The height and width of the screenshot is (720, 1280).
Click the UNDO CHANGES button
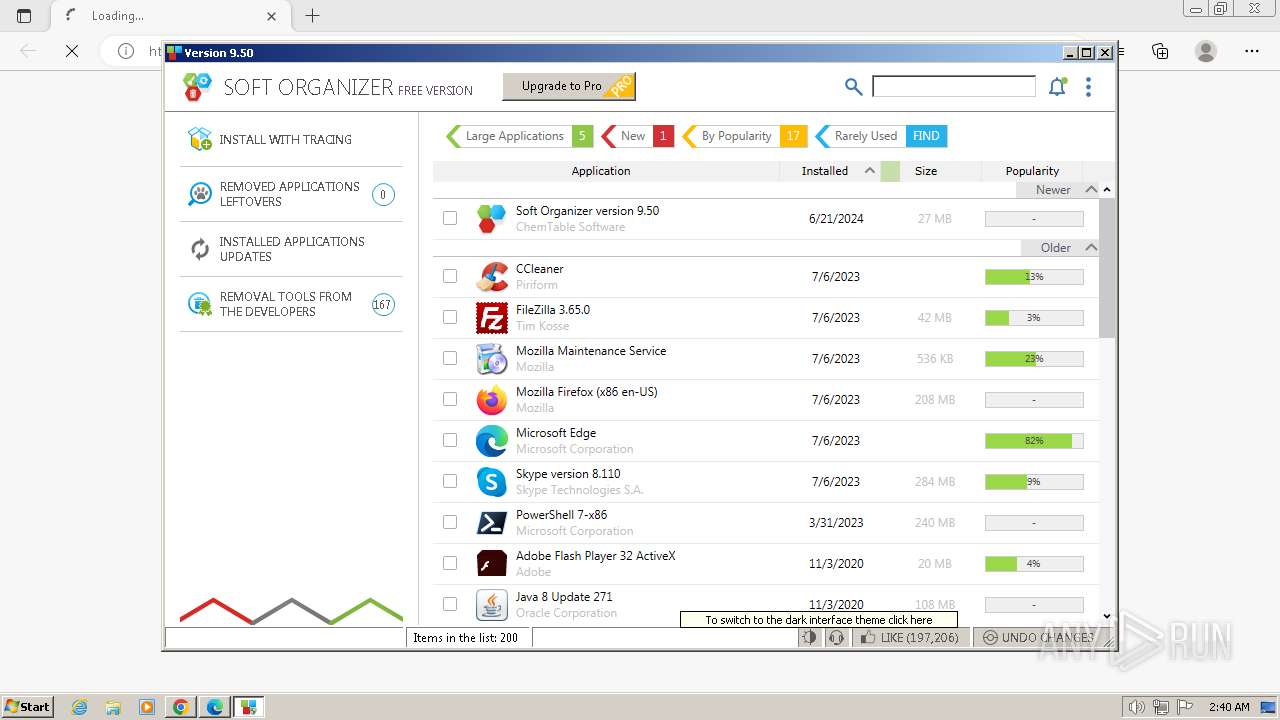[1039, 637]
